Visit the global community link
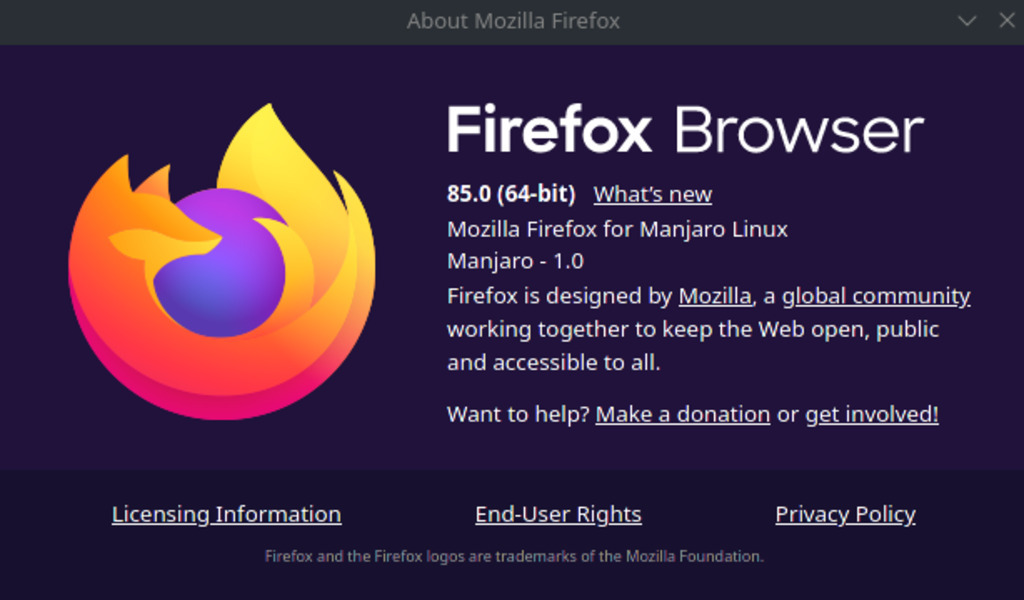The width and height of the screenshot is (1024, 600). (875, 296)
